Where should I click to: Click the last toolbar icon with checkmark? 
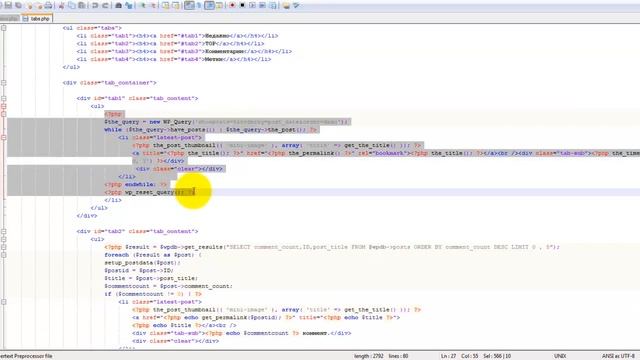296,5
